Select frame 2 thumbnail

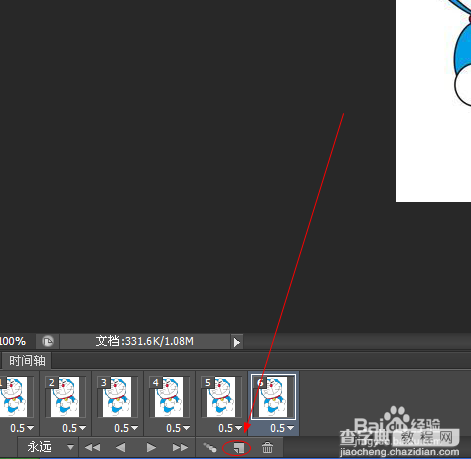(65, 397)
